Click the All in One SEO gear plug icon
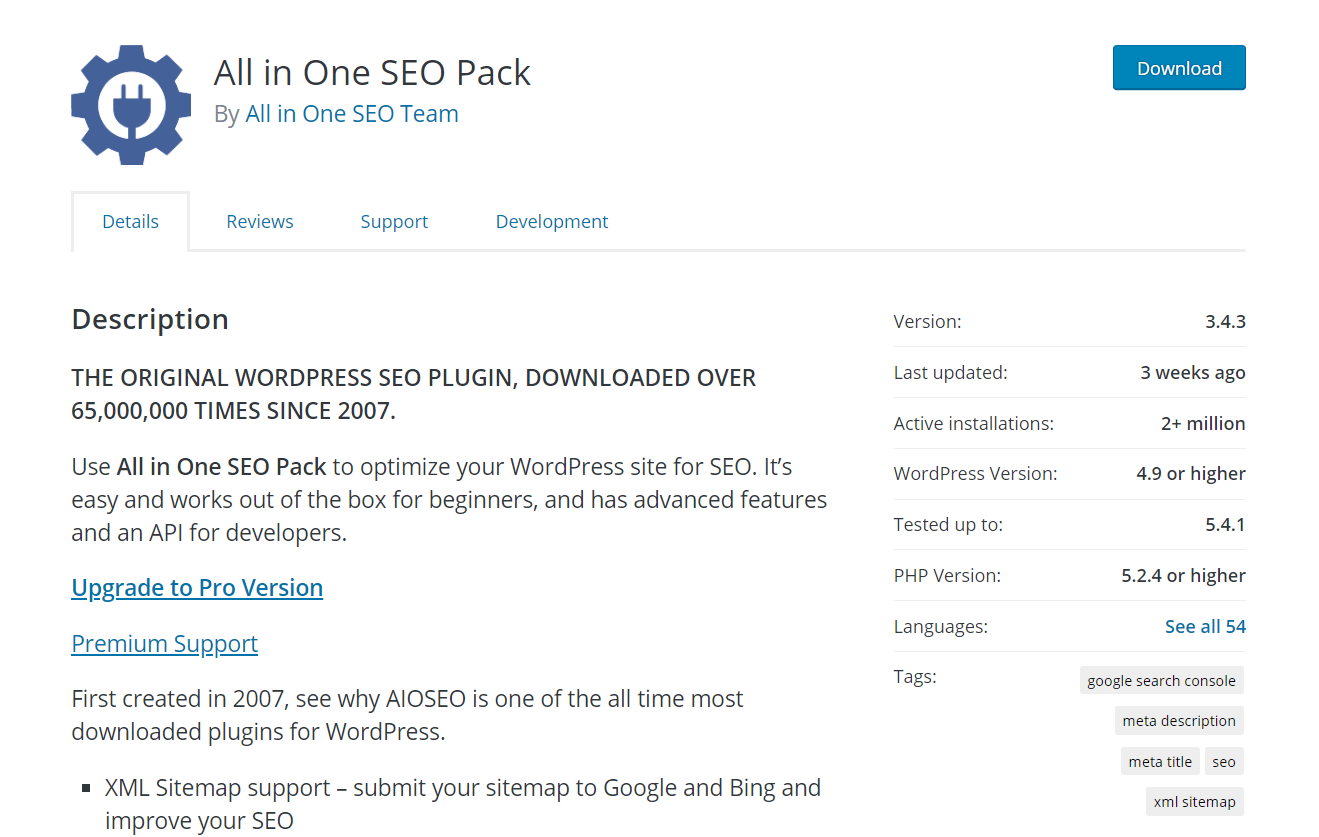This screenshot has height=837, width=1319. [x=131, y=105]
